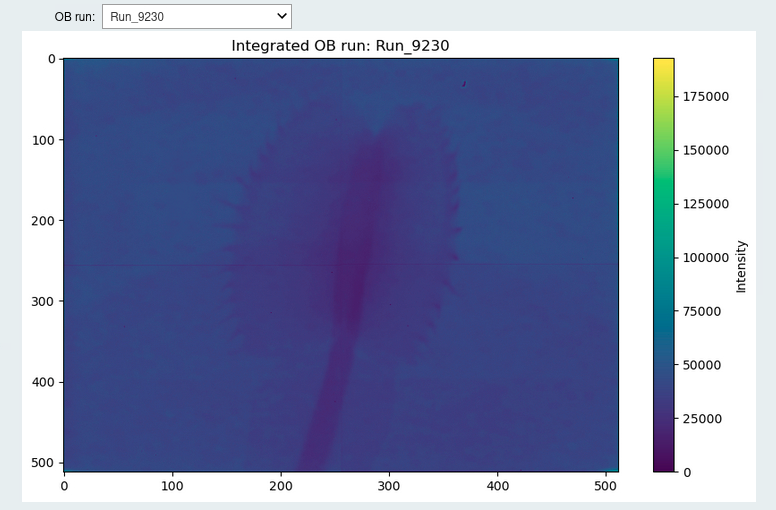Click the 125000 colorbar tick label
Image resolution: width=776 pixels, height=510 pixels.
[x=705, y=204]
